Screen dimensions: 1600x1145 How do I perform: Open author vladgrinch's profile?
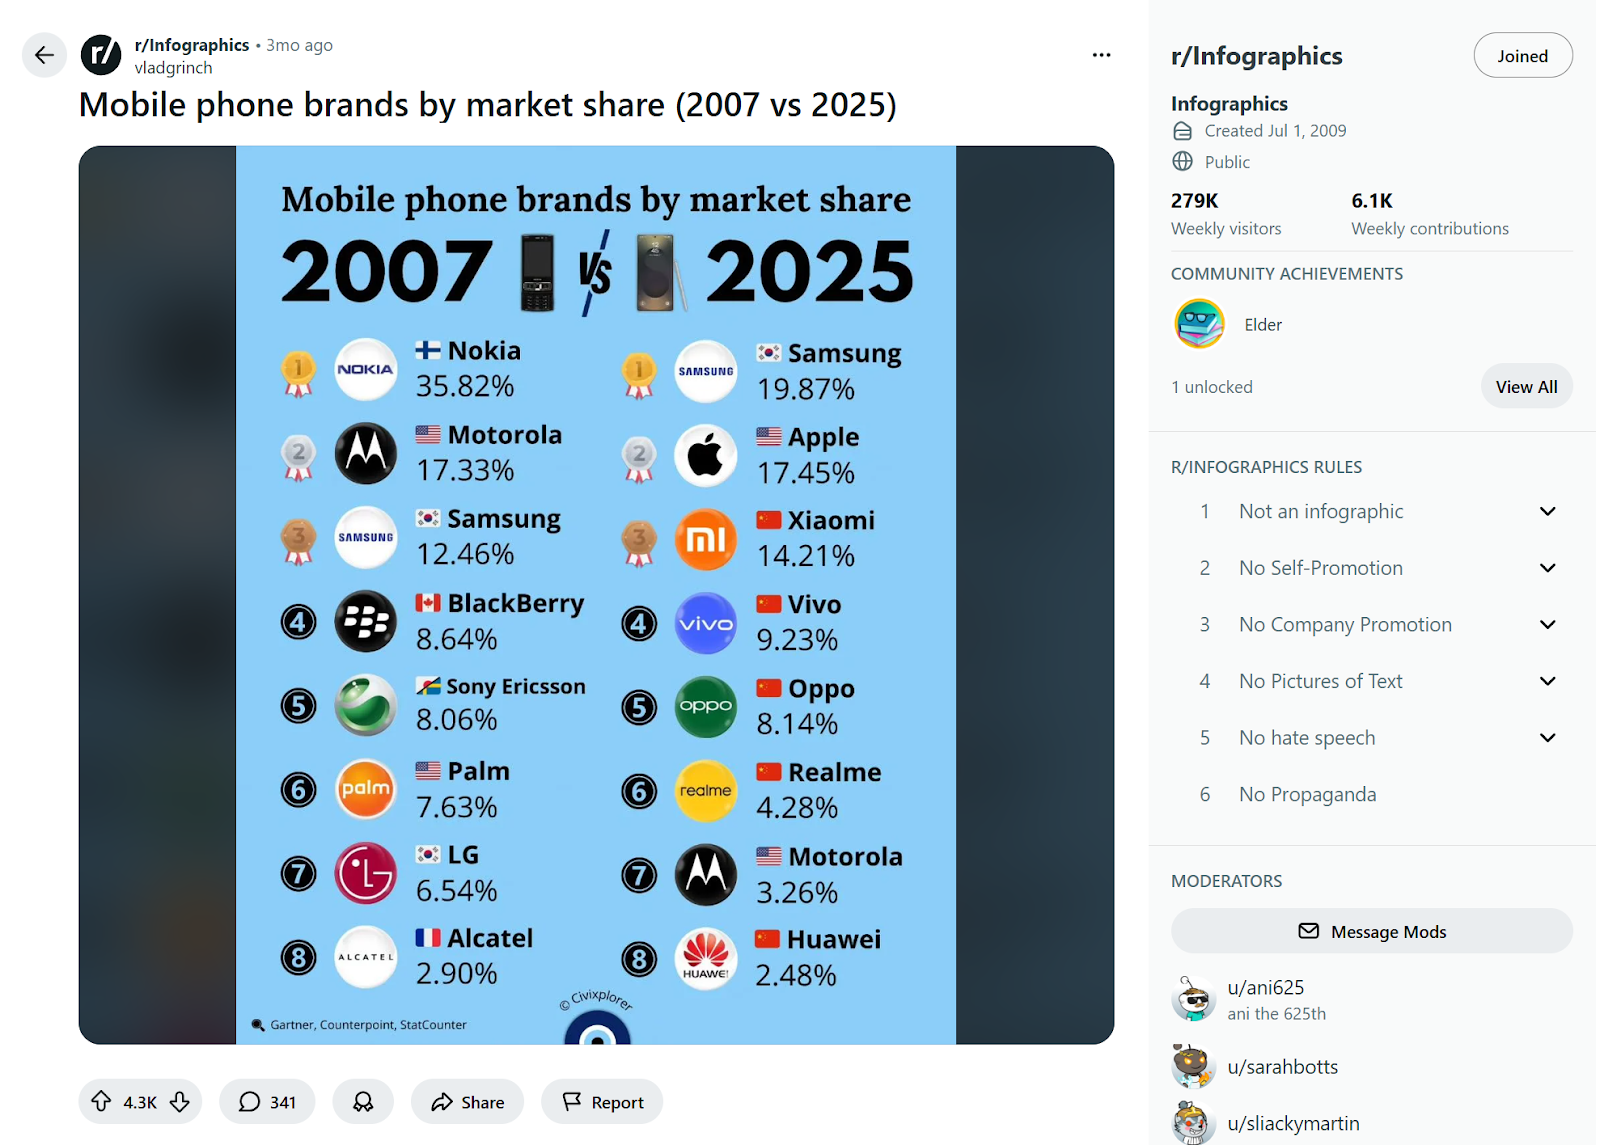tap(173, 68)
